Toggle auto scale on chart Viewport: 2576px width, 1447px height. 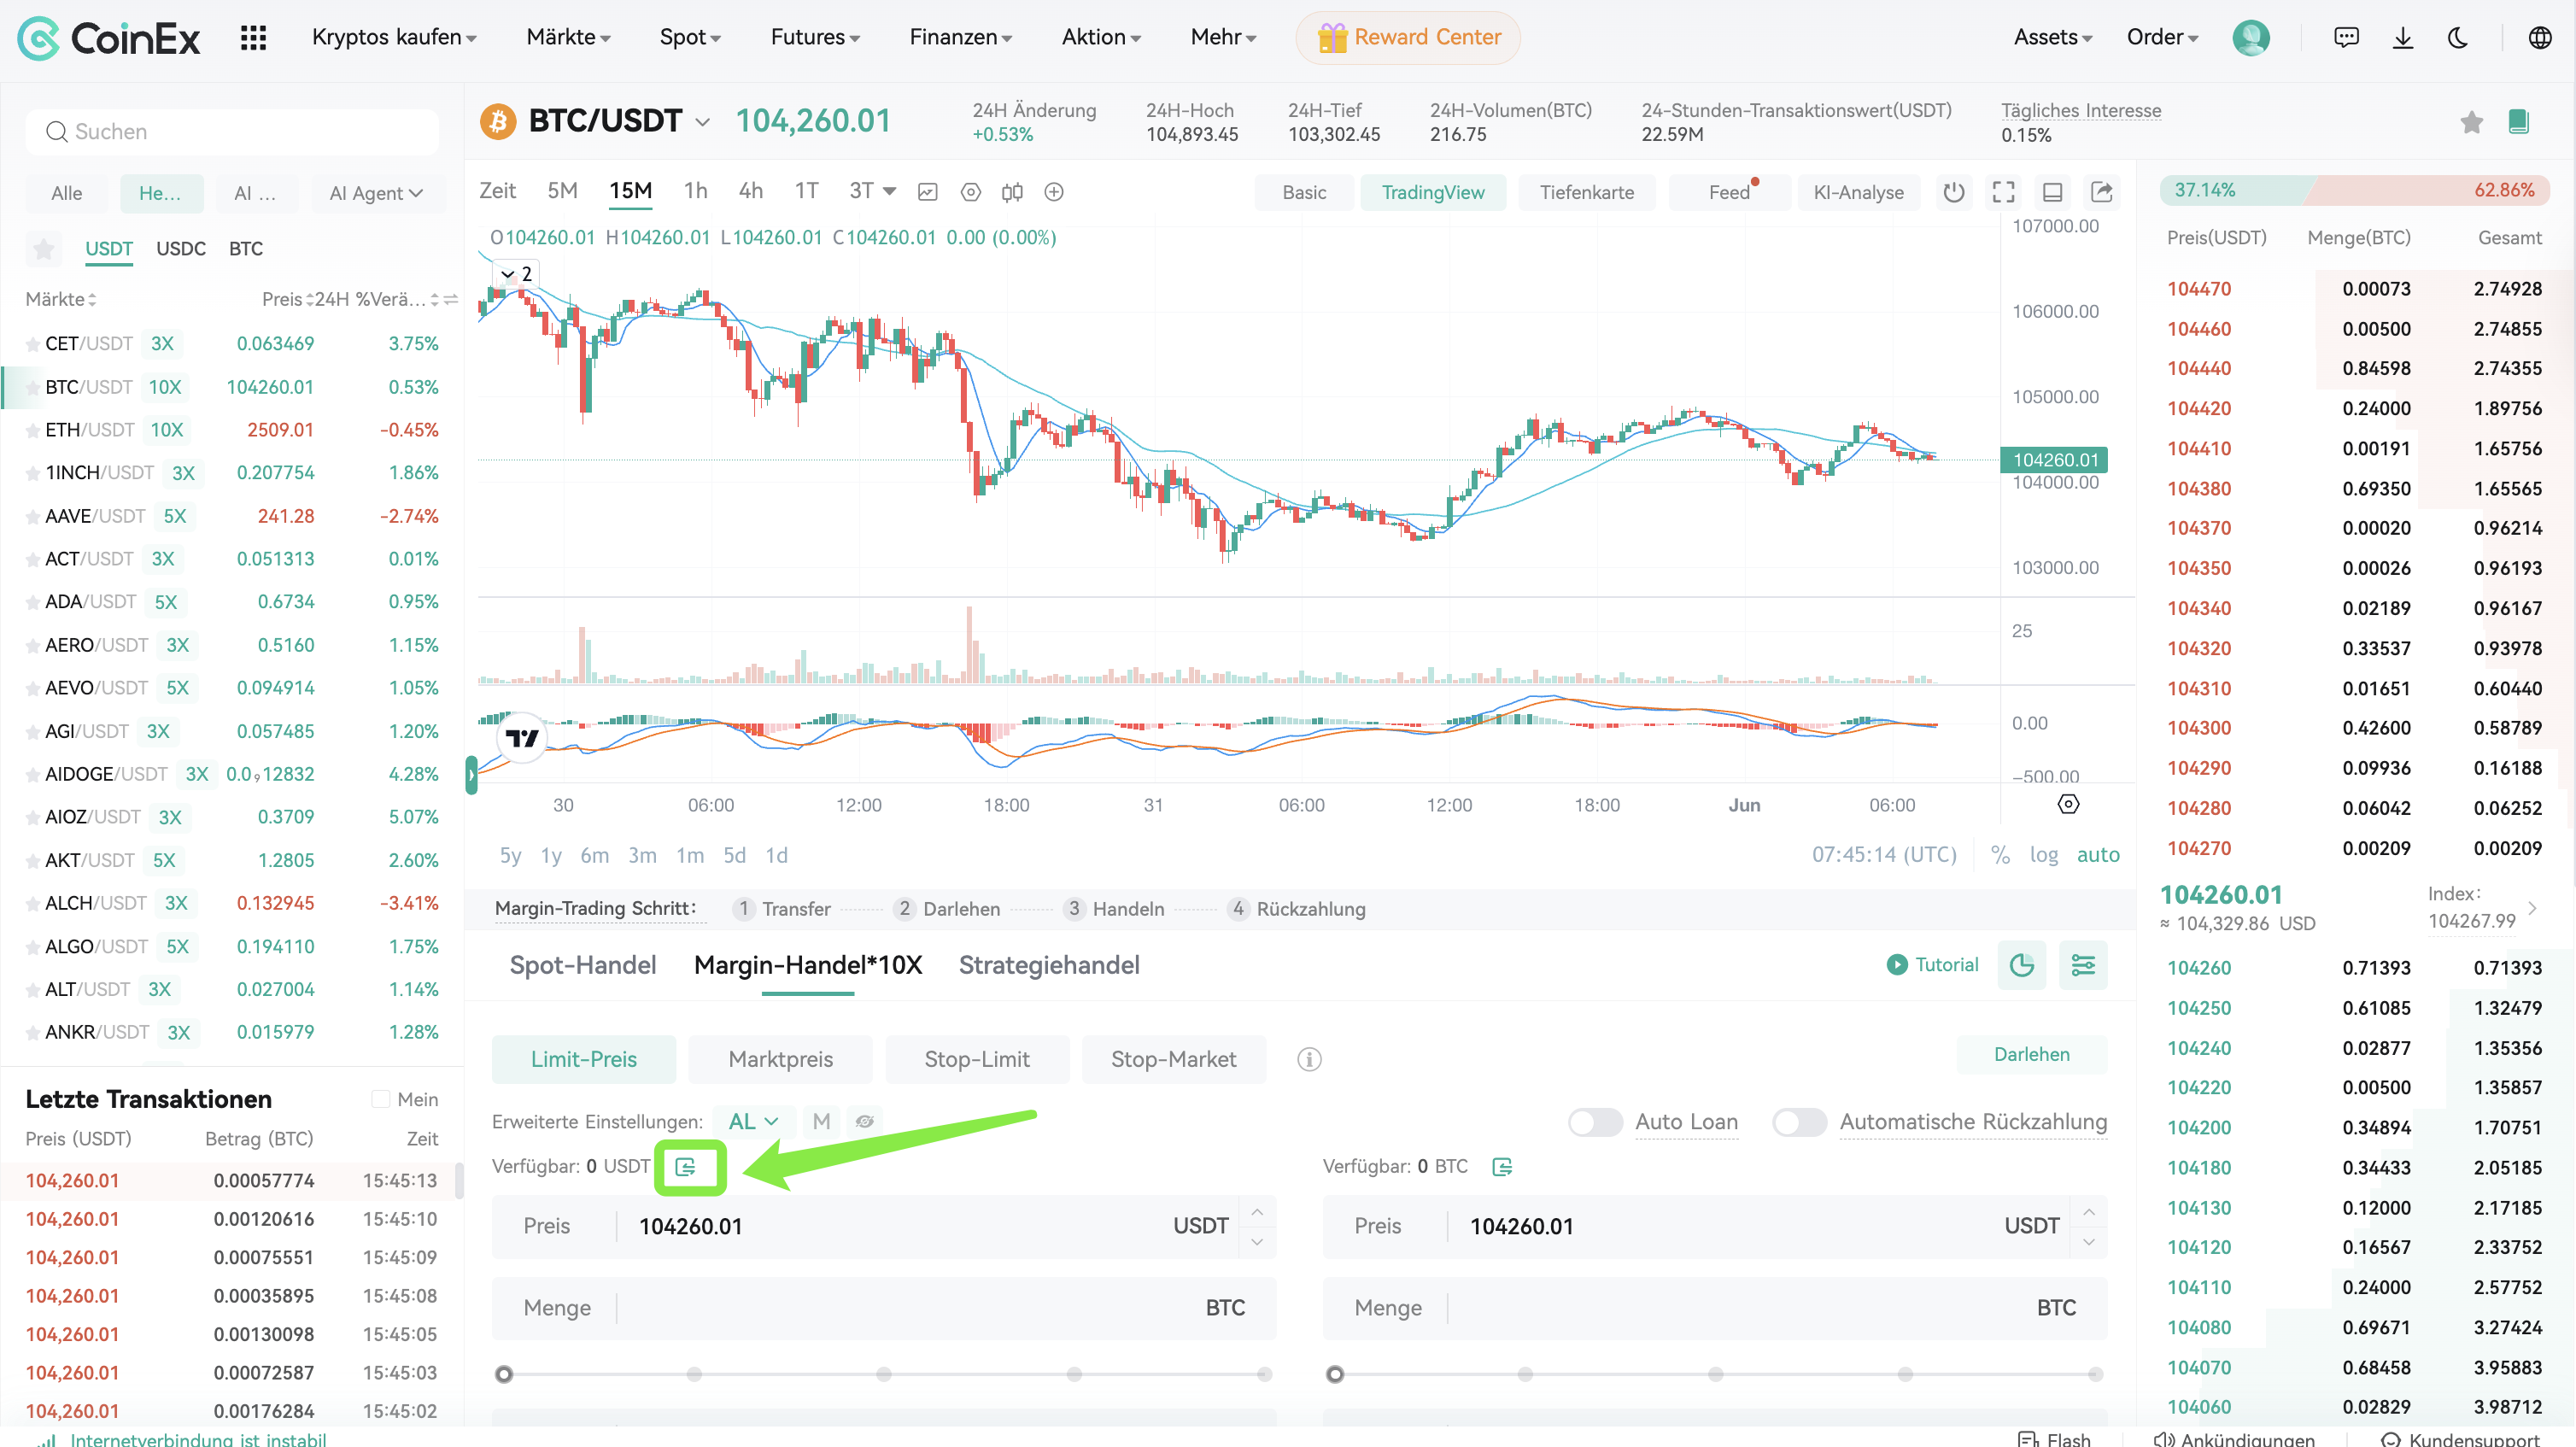coord(2098,855)
